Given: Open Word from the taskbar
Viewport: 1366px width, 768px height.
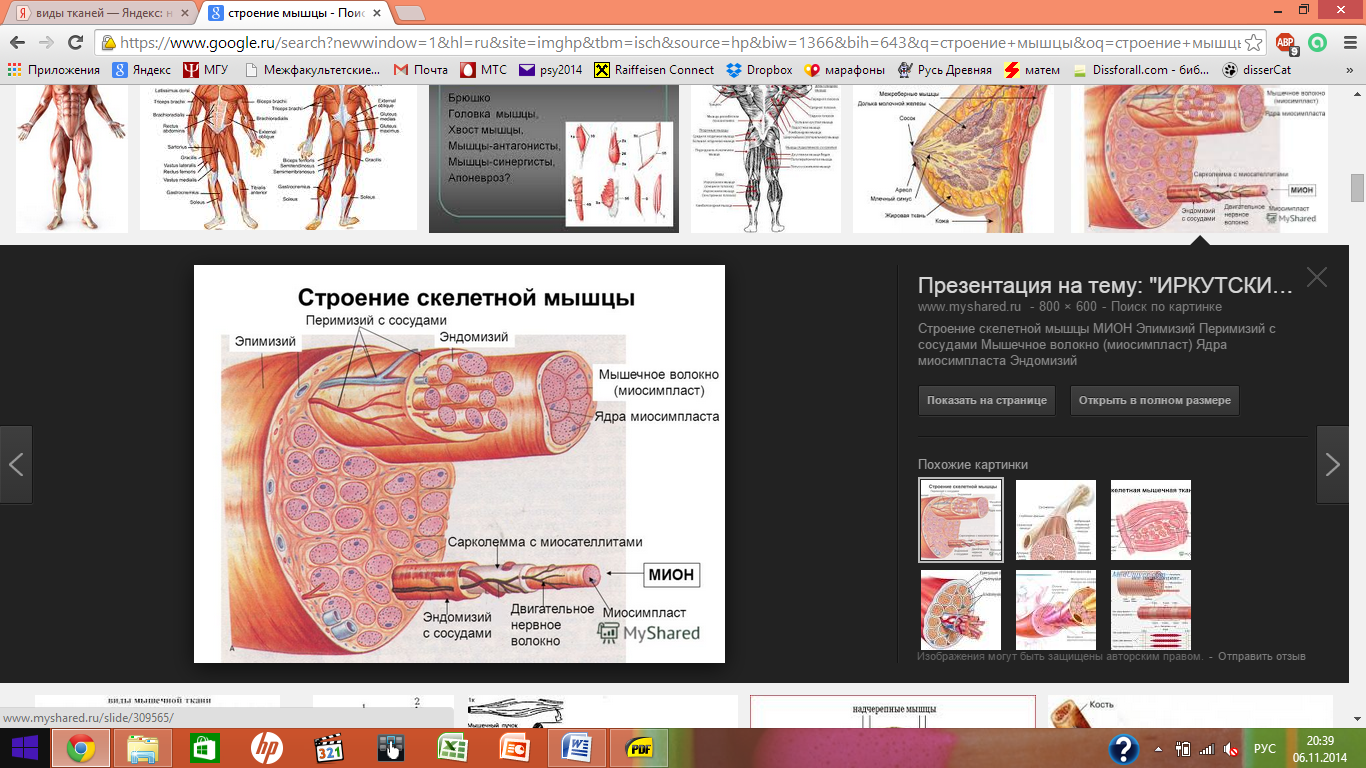Looking at the screenshot, I should (x=577, y=748).
